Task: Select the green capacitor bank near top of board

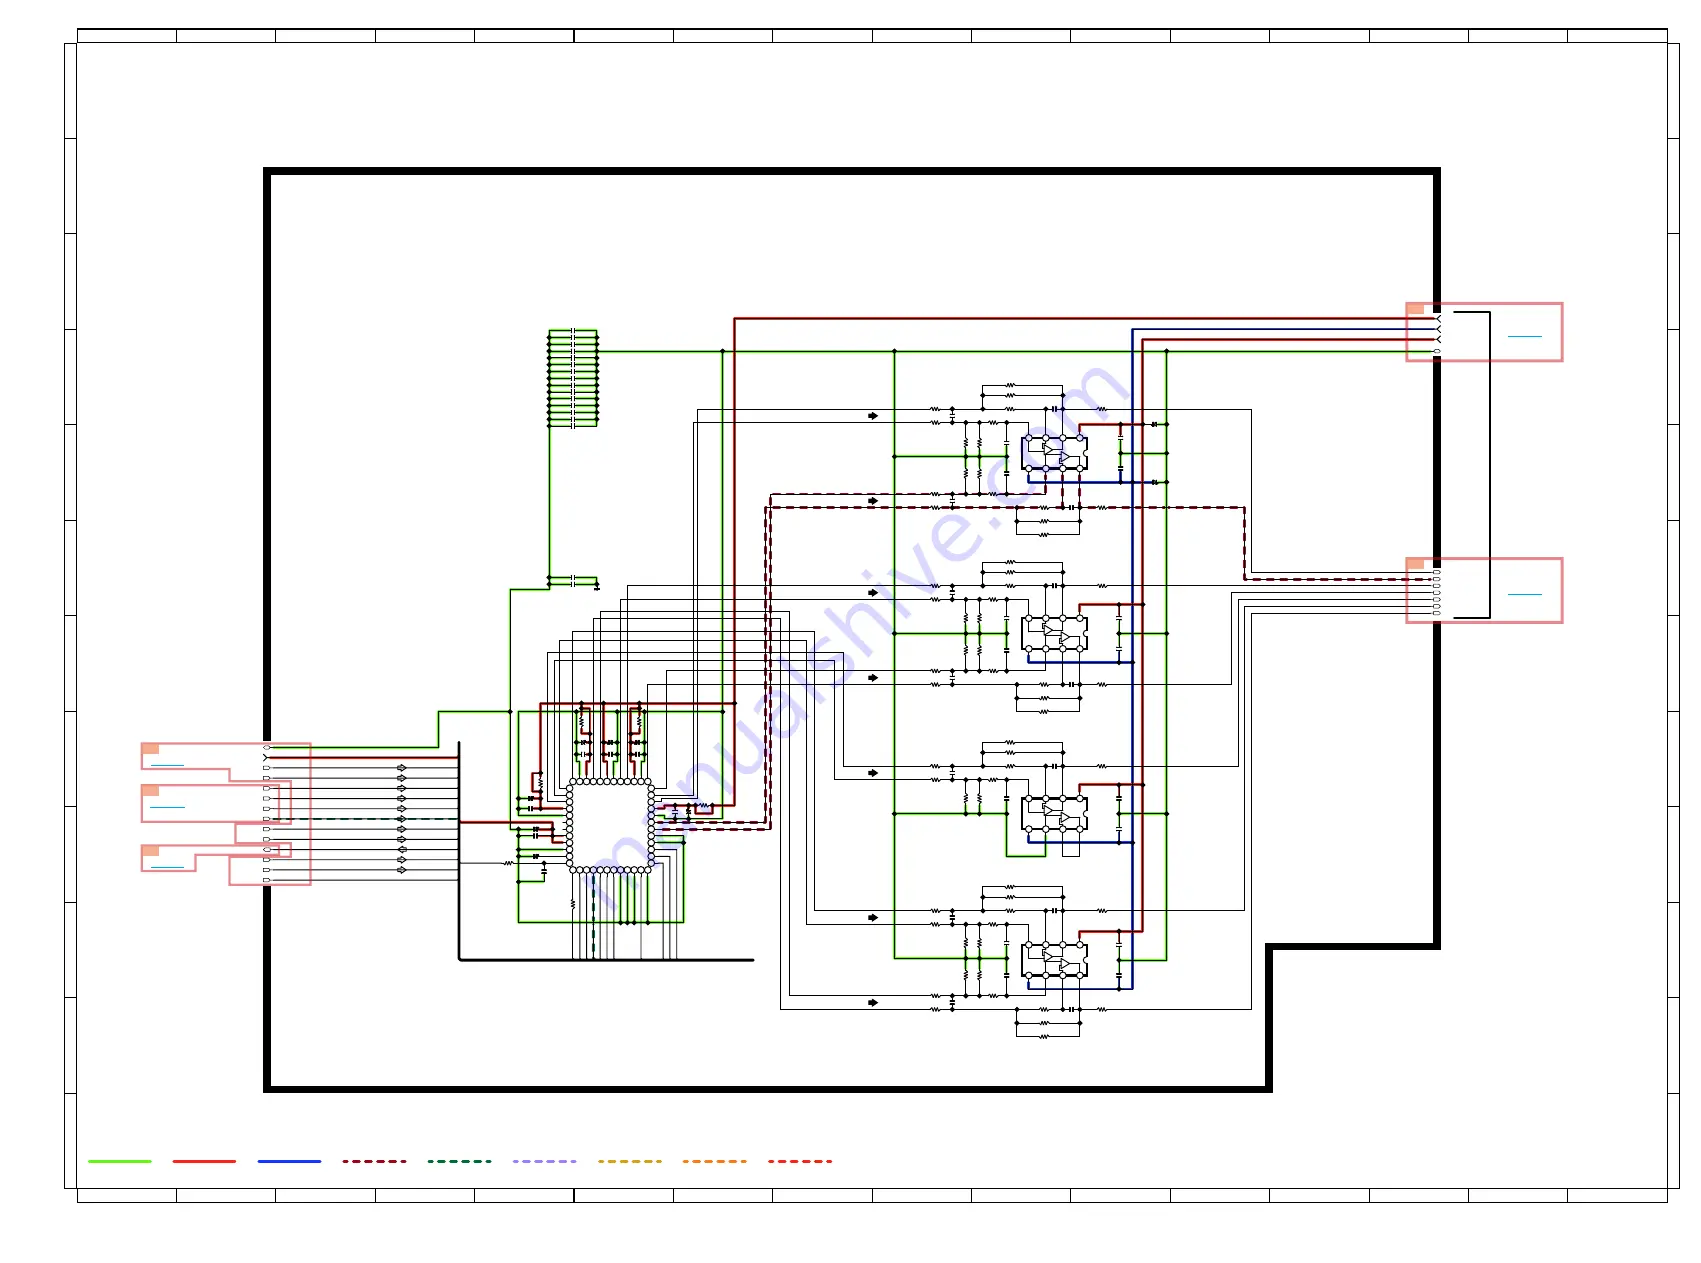Action: click(573, 378)
